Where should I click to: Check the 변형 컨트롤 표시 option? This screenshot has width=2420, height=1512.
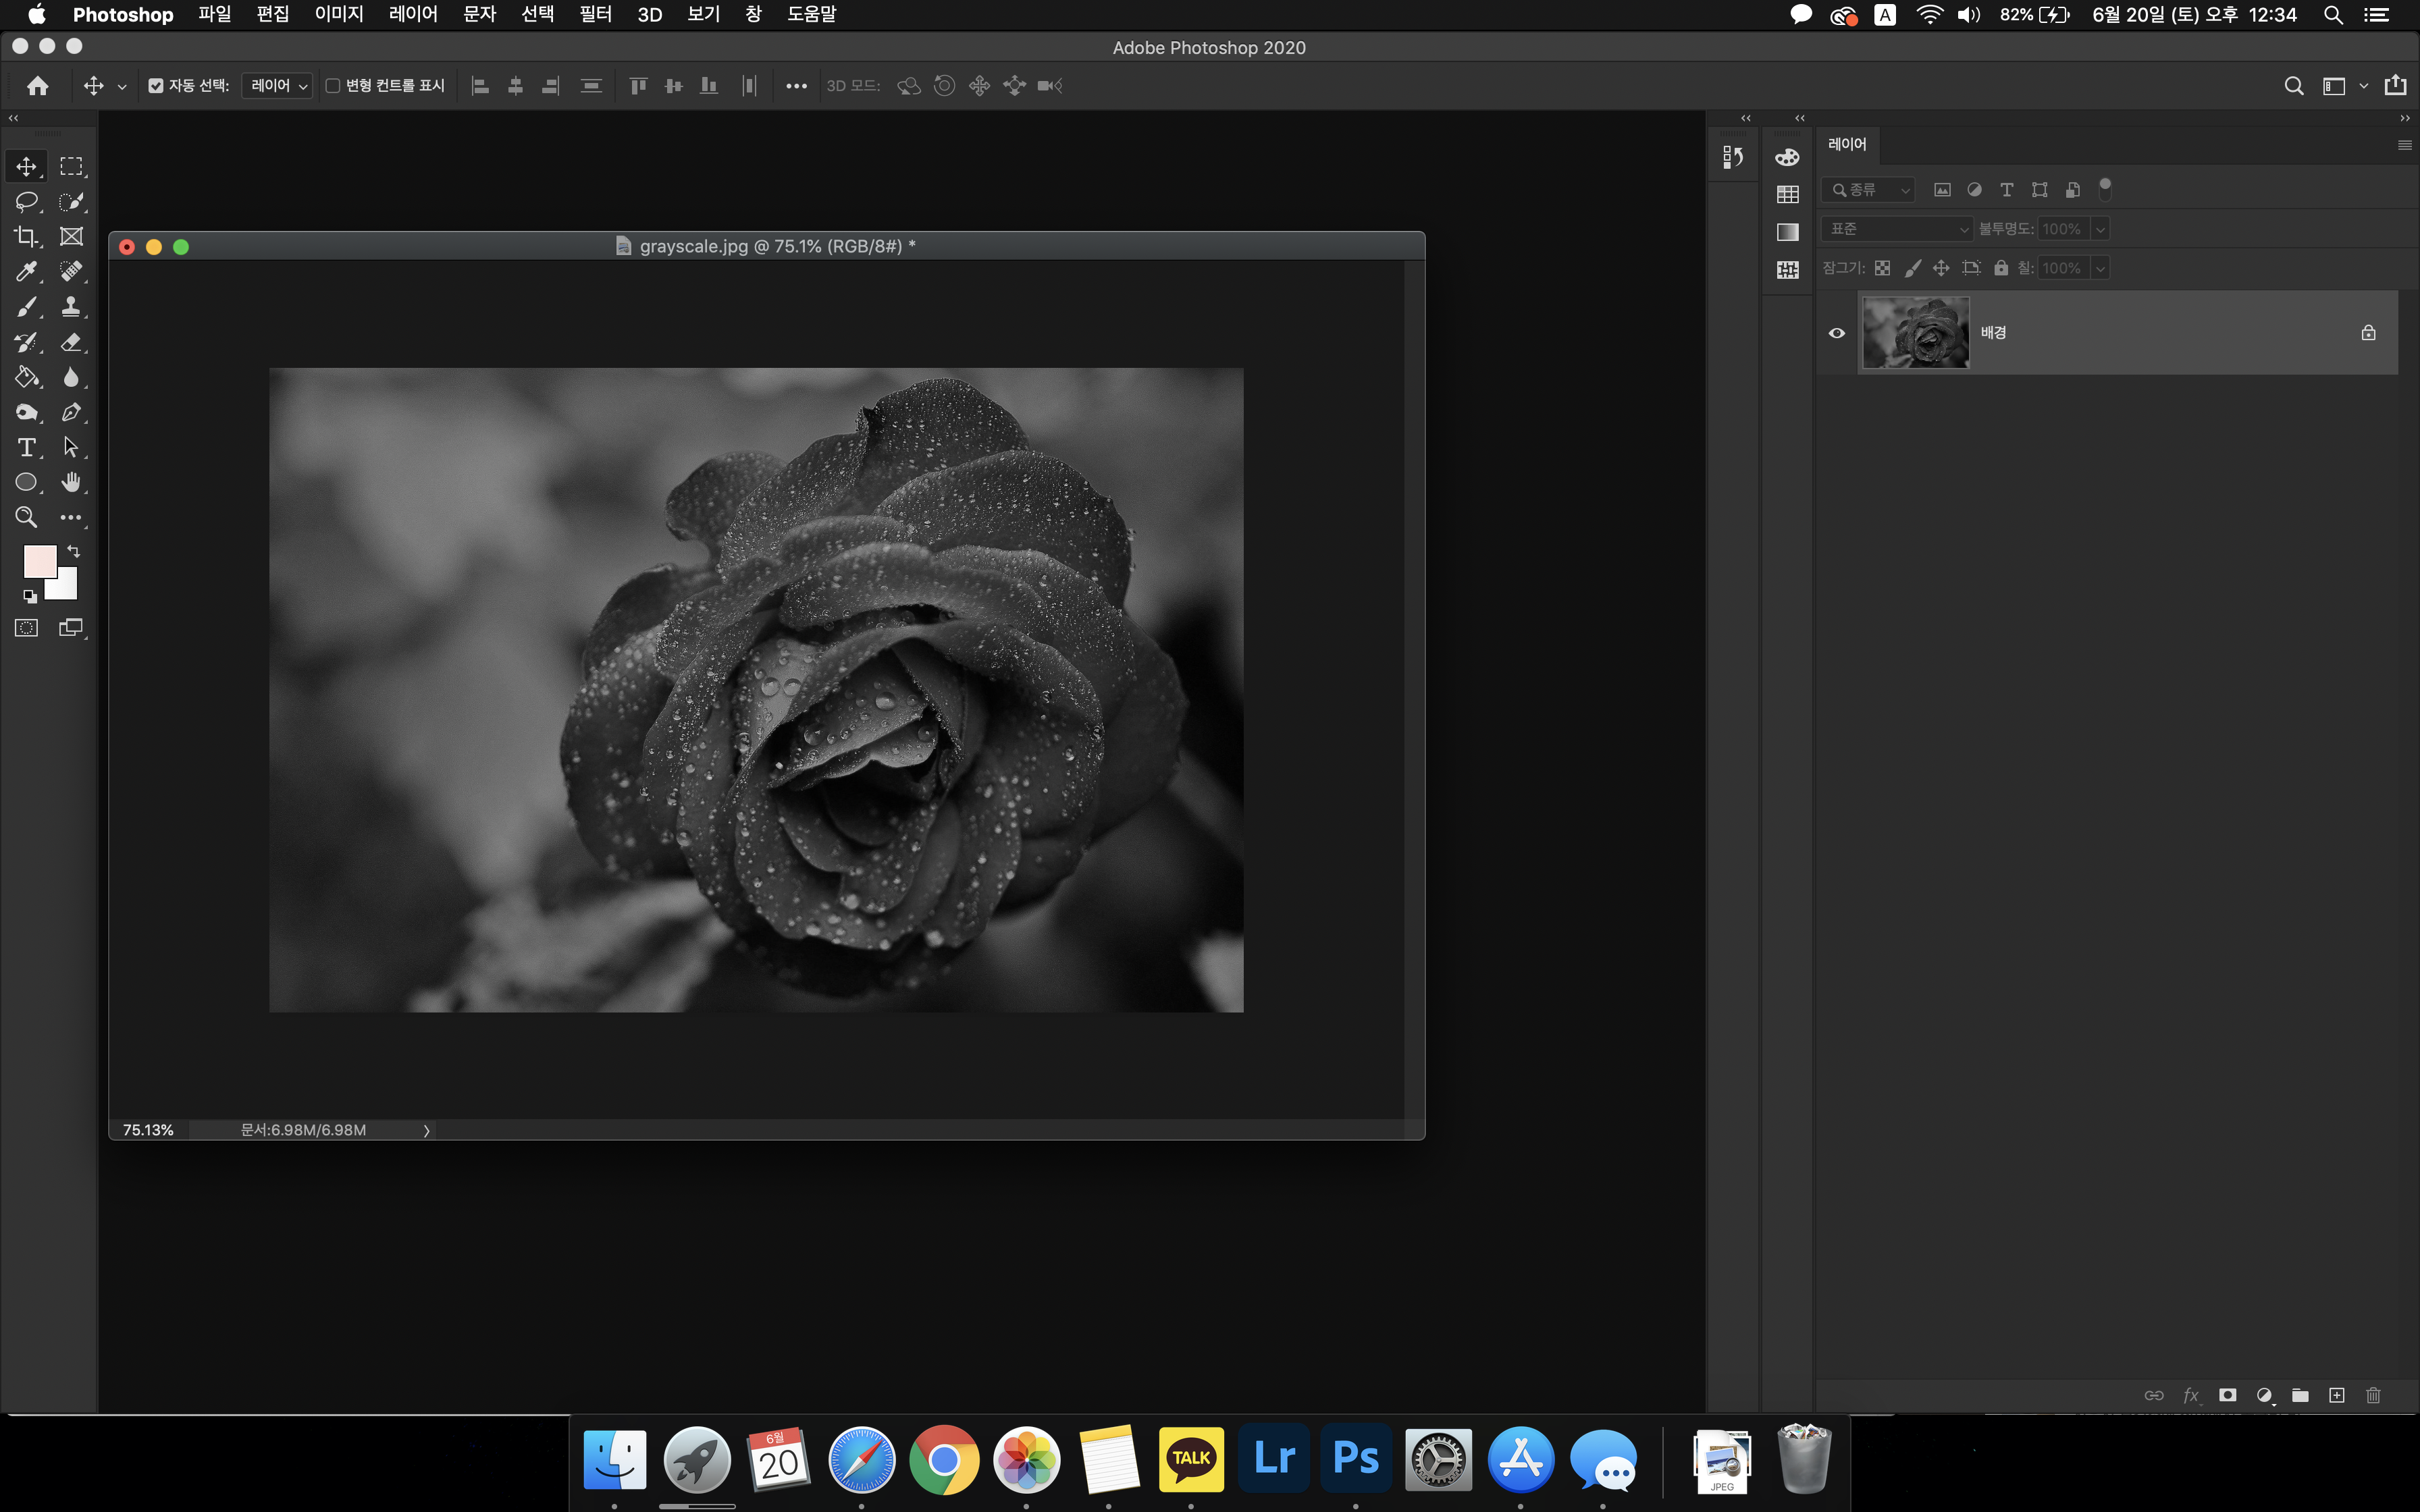[334, 86]
